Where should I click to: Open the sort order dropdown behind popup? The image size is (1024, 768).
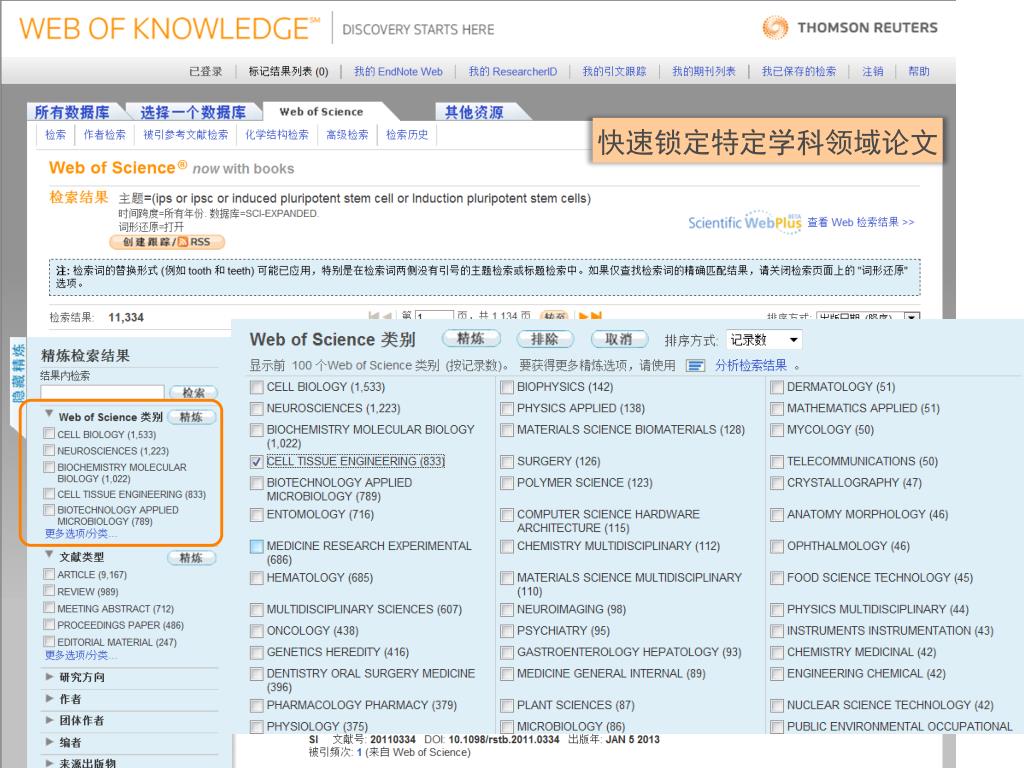(x=868, y=316)
